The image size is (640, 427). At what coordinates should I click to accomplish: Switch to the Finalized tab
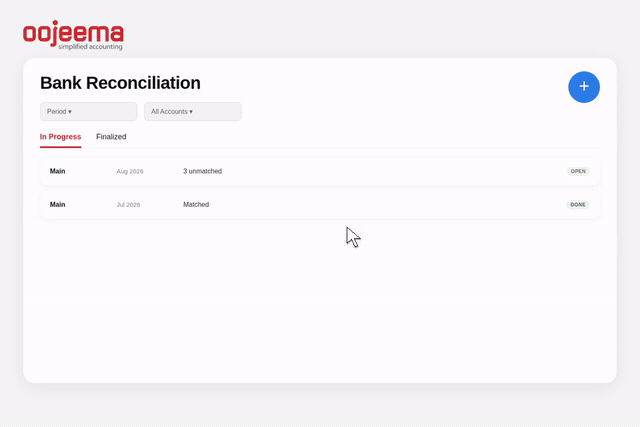[111, 137]
